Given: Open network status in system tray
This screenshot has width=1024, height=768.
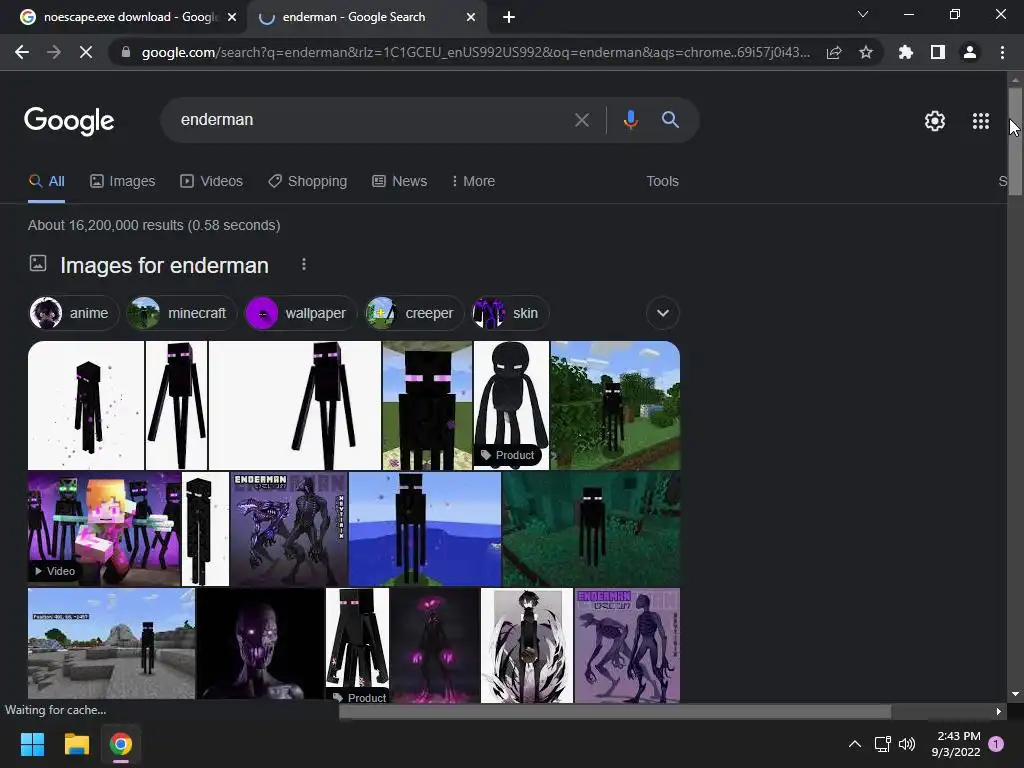Looking at the screenshot, I should point(882,744).
